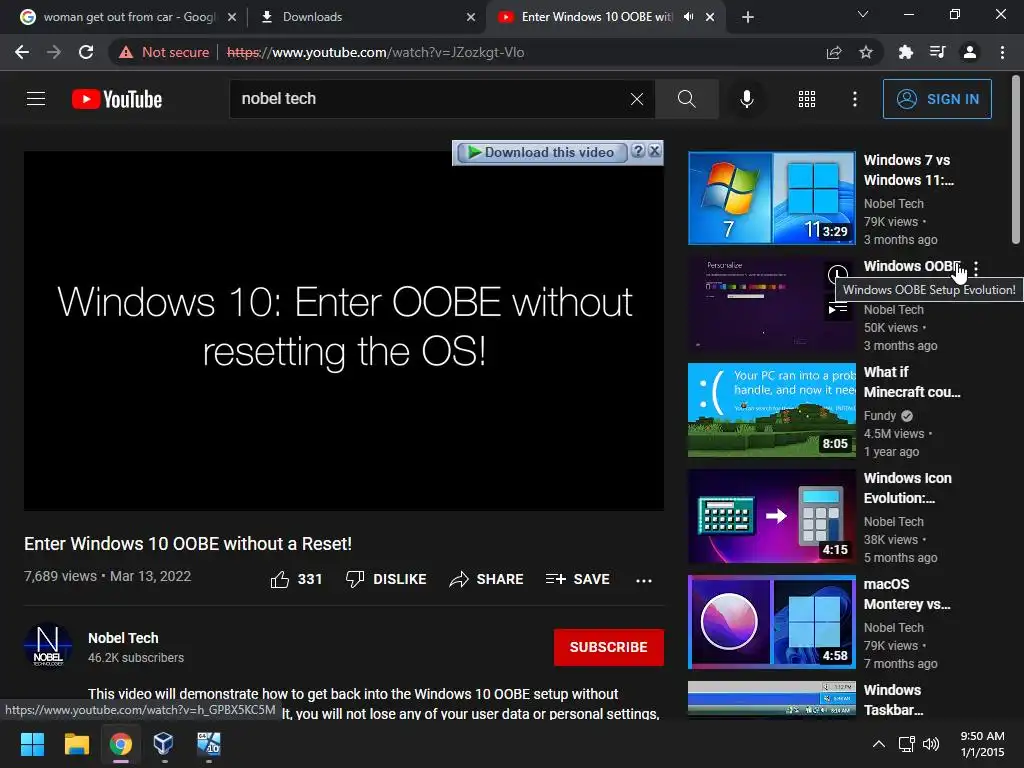This screenshot has width=1024, height=768.
Task: Open File Explorer from taskbar
Action: coord(76,744)
